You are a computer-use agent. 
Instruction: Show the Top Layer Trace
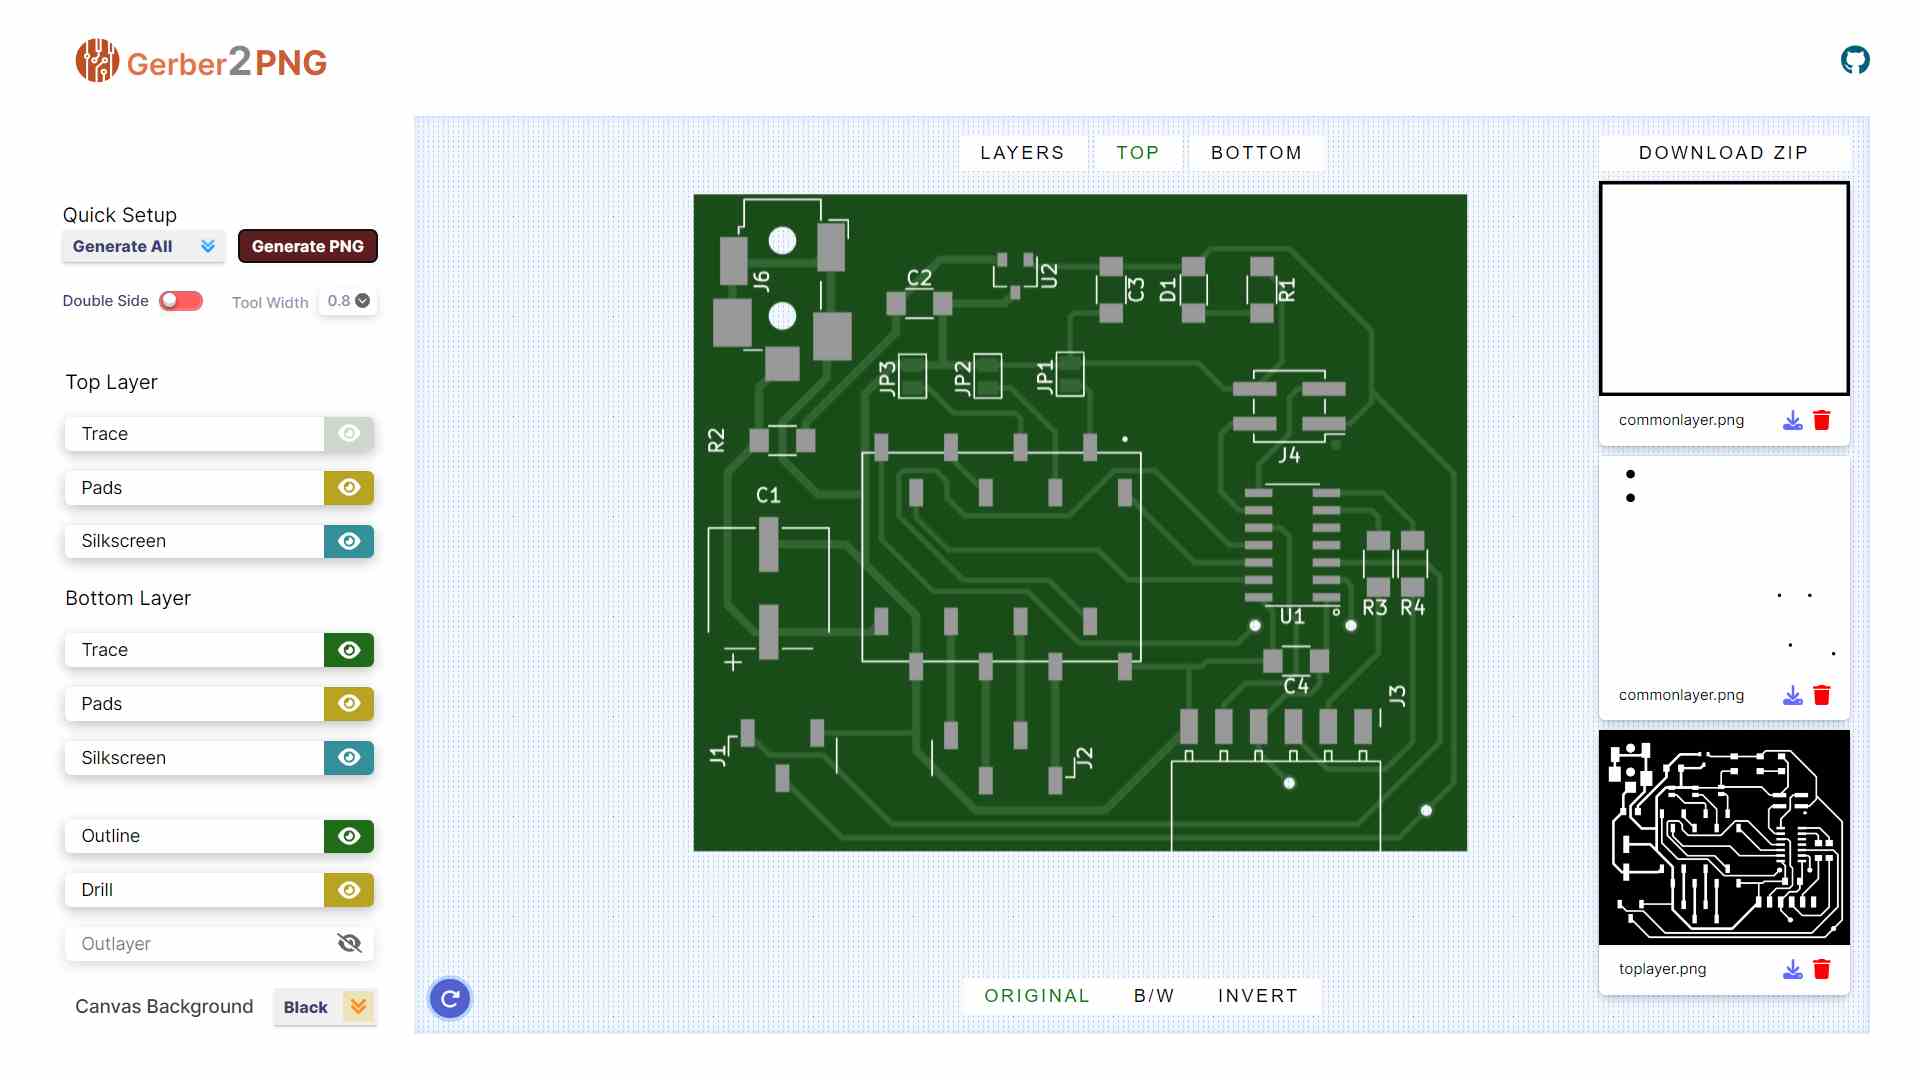click(x=349, y=434)
